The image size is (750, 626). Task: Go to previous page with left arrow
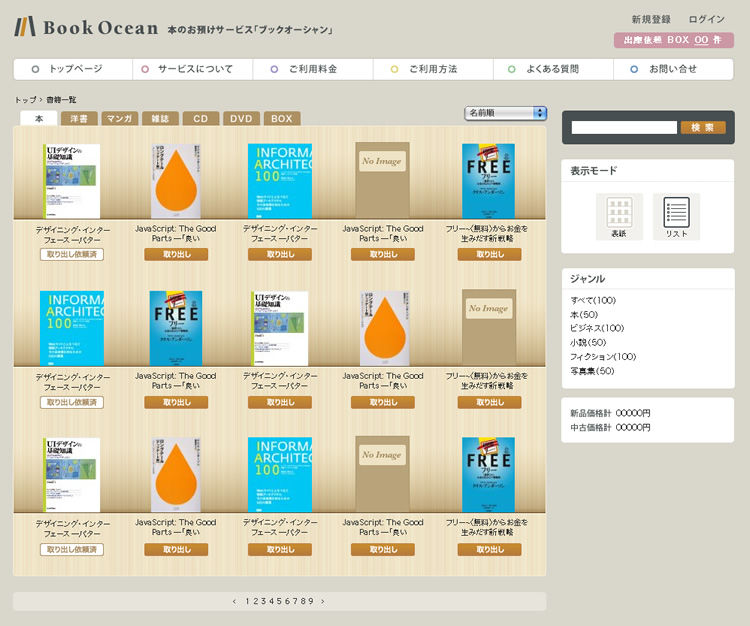pyautogui.click(x=234, y=601)
